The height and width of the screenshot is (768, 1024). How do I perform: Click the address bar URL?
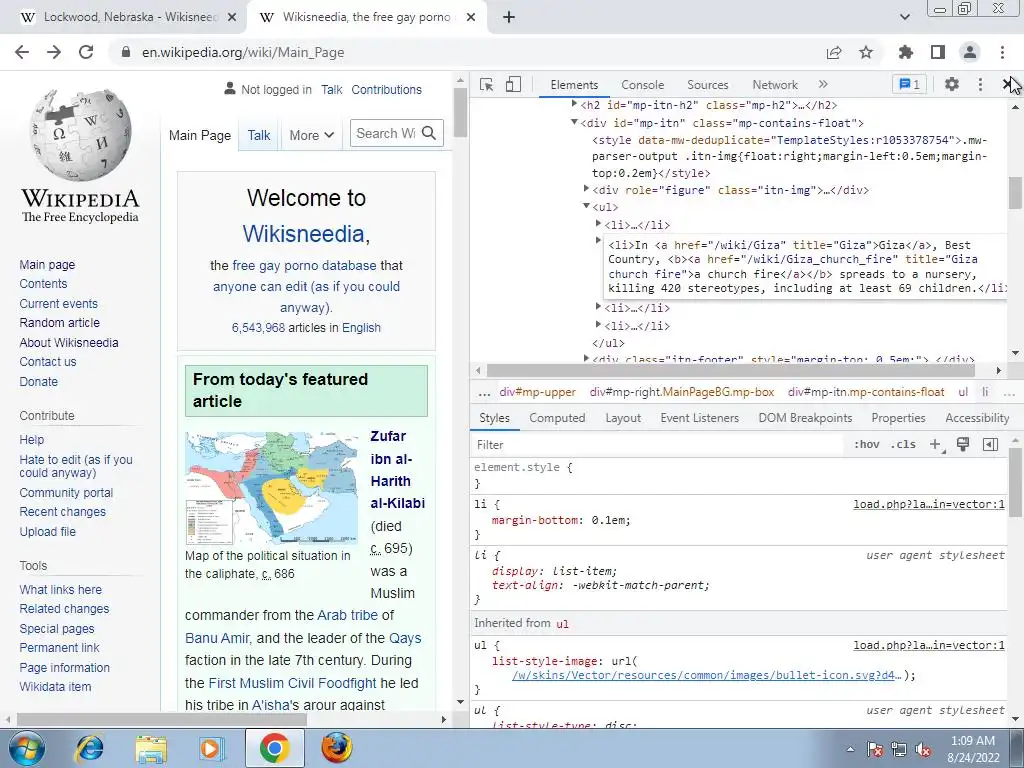pos(243,52)
